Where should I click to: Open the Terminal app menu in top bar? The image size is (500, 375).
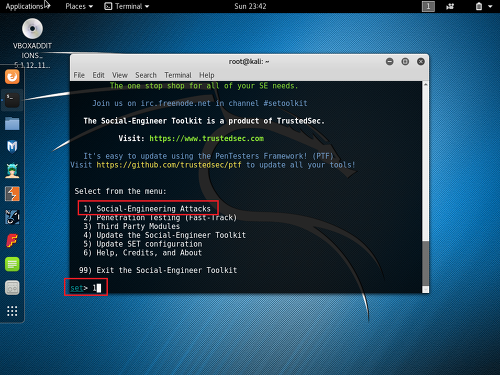point(127,6)
